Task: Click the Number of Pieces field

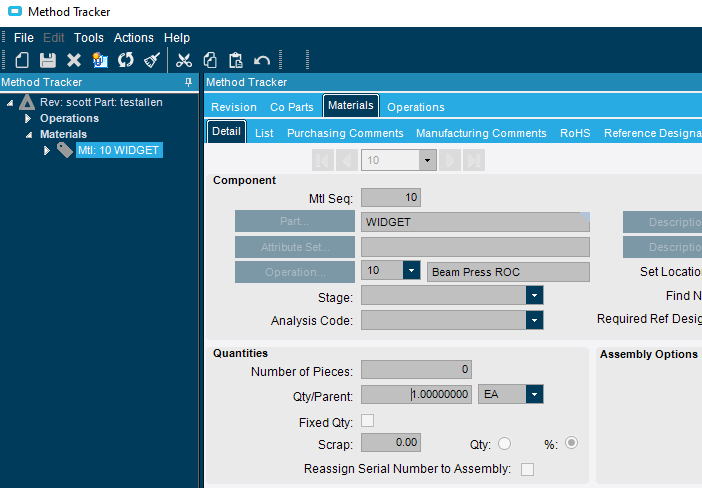Action: click(x=416, y=370)
